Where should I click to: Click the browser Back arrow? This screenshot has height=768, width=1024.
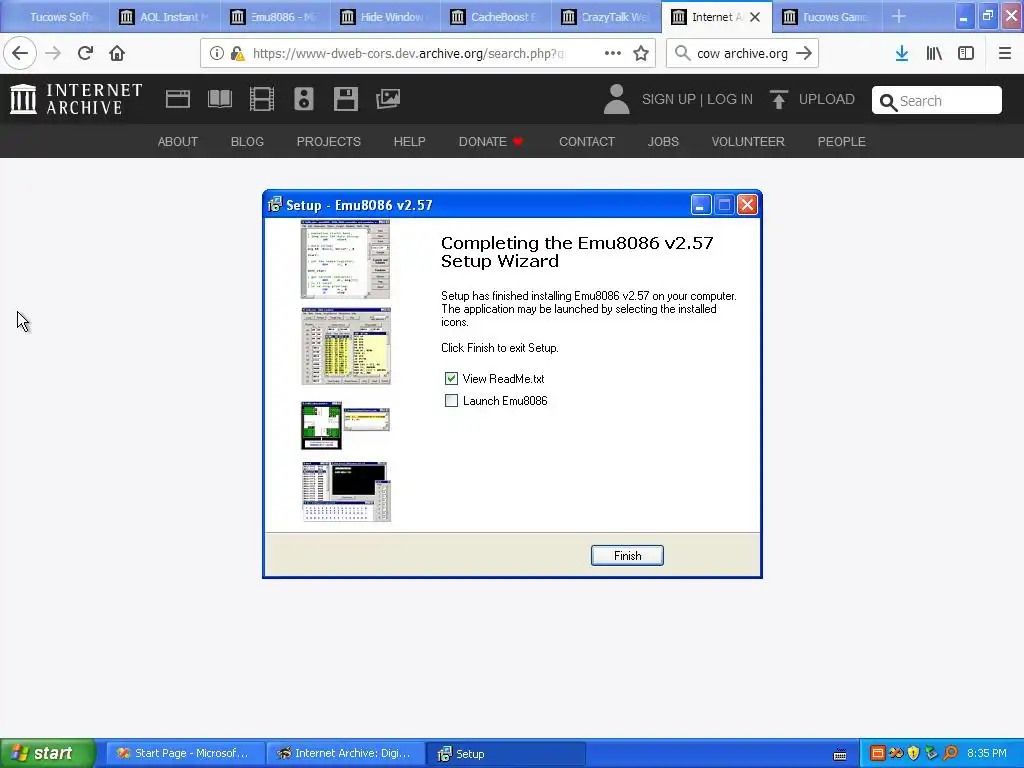[20, 53]
